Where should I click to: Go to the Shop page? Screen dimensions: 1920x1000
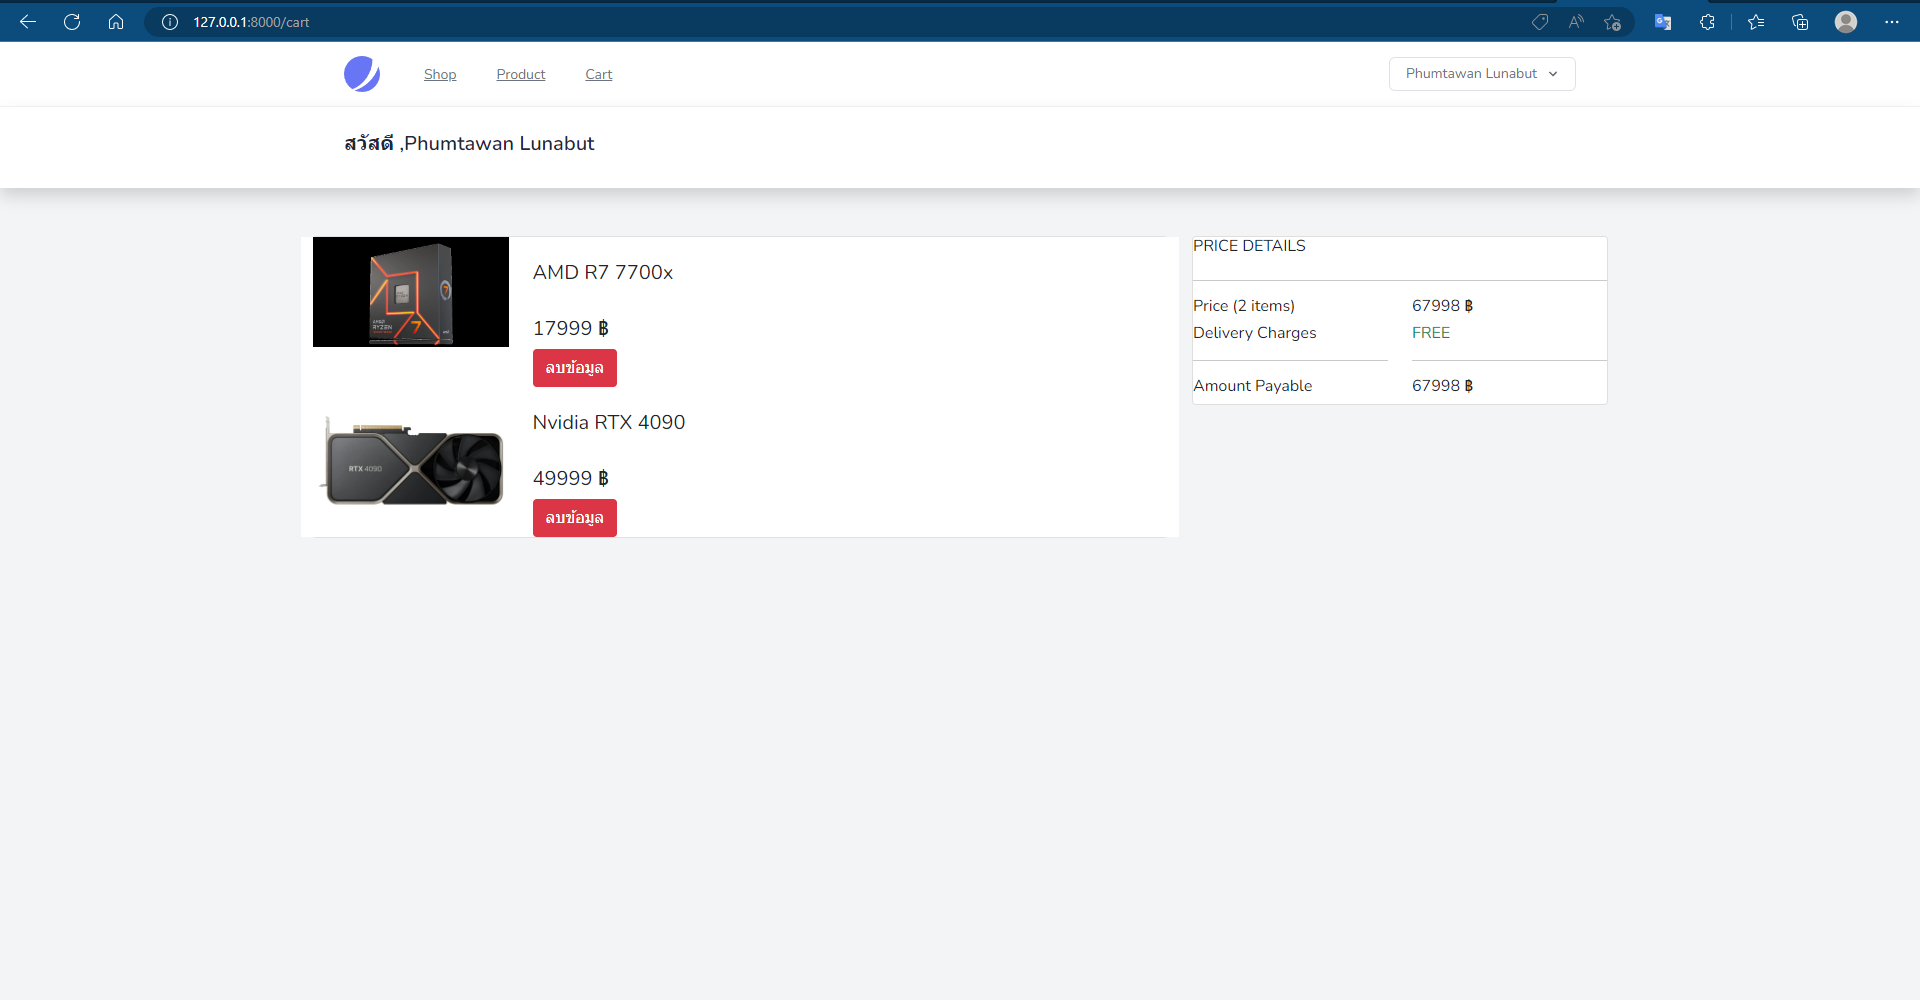[440, 73]
